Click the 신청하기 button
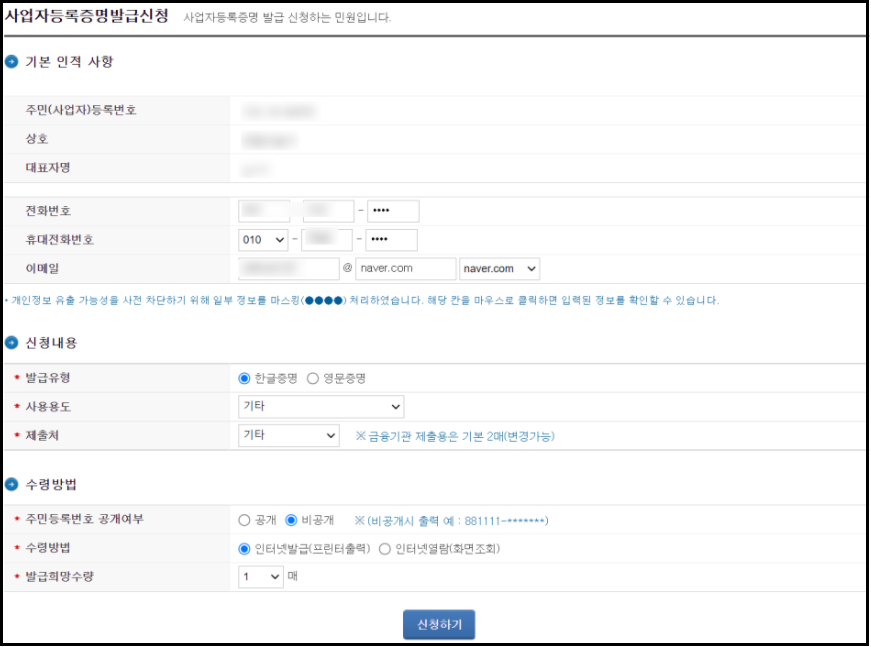871x647 pixels. 439,625
